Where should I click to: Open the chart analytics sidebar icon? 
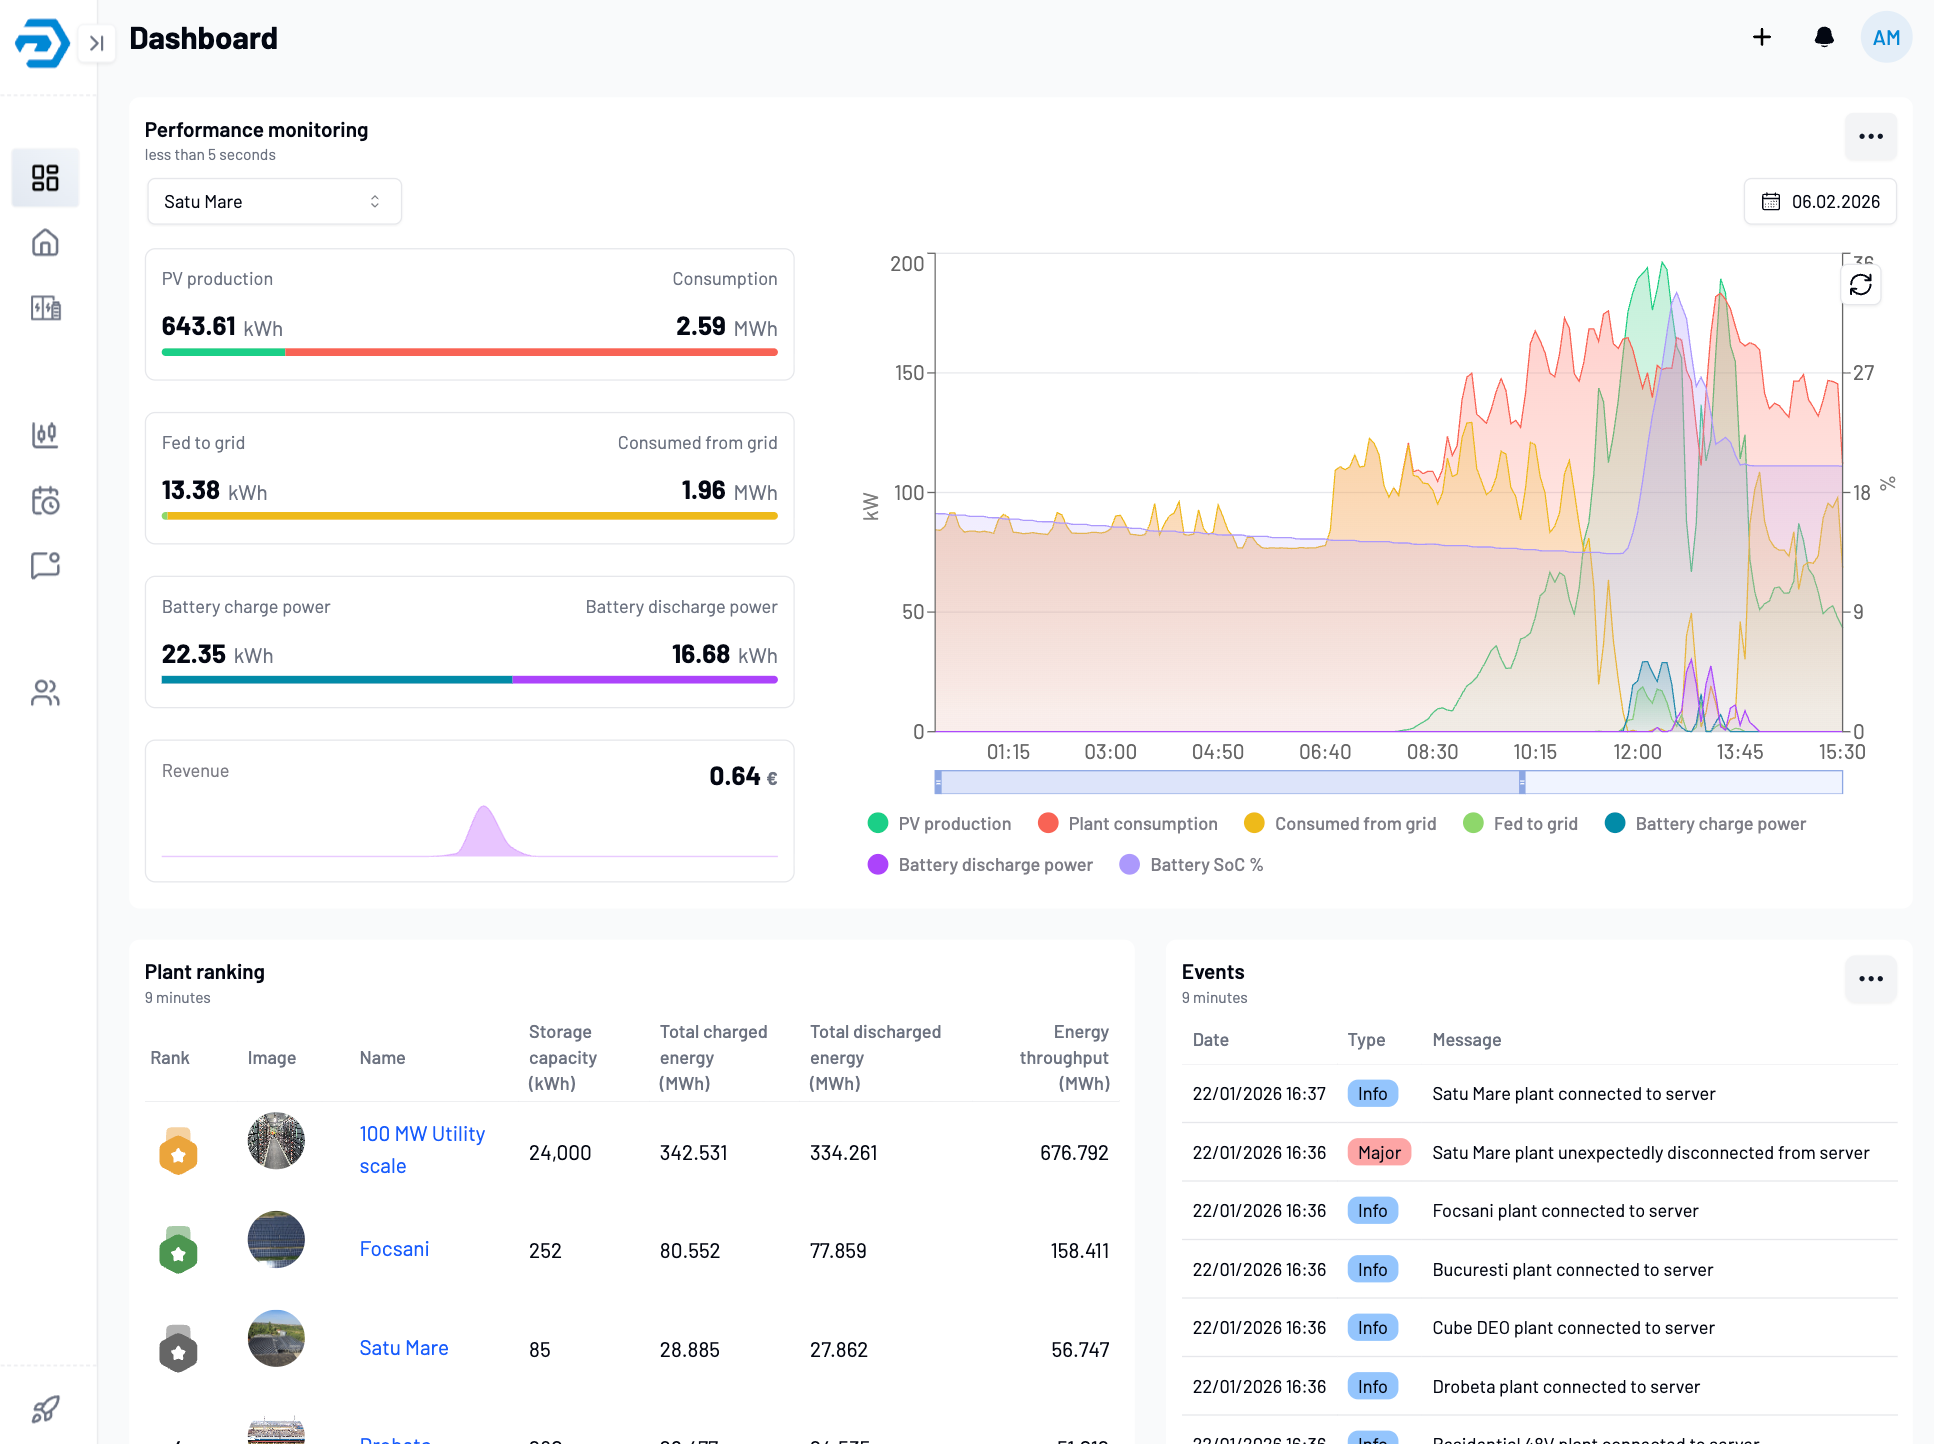pyautogui.click(x=45, y=434)
